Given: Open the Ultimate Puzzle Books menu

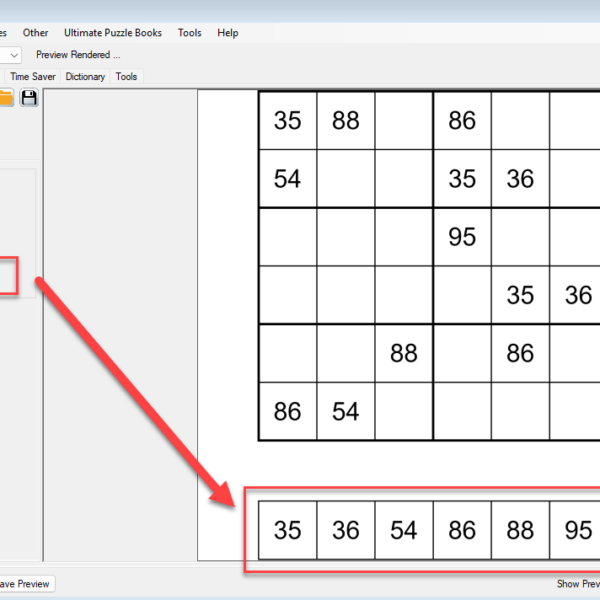Looking at the screenshot, I should (112, 33).
